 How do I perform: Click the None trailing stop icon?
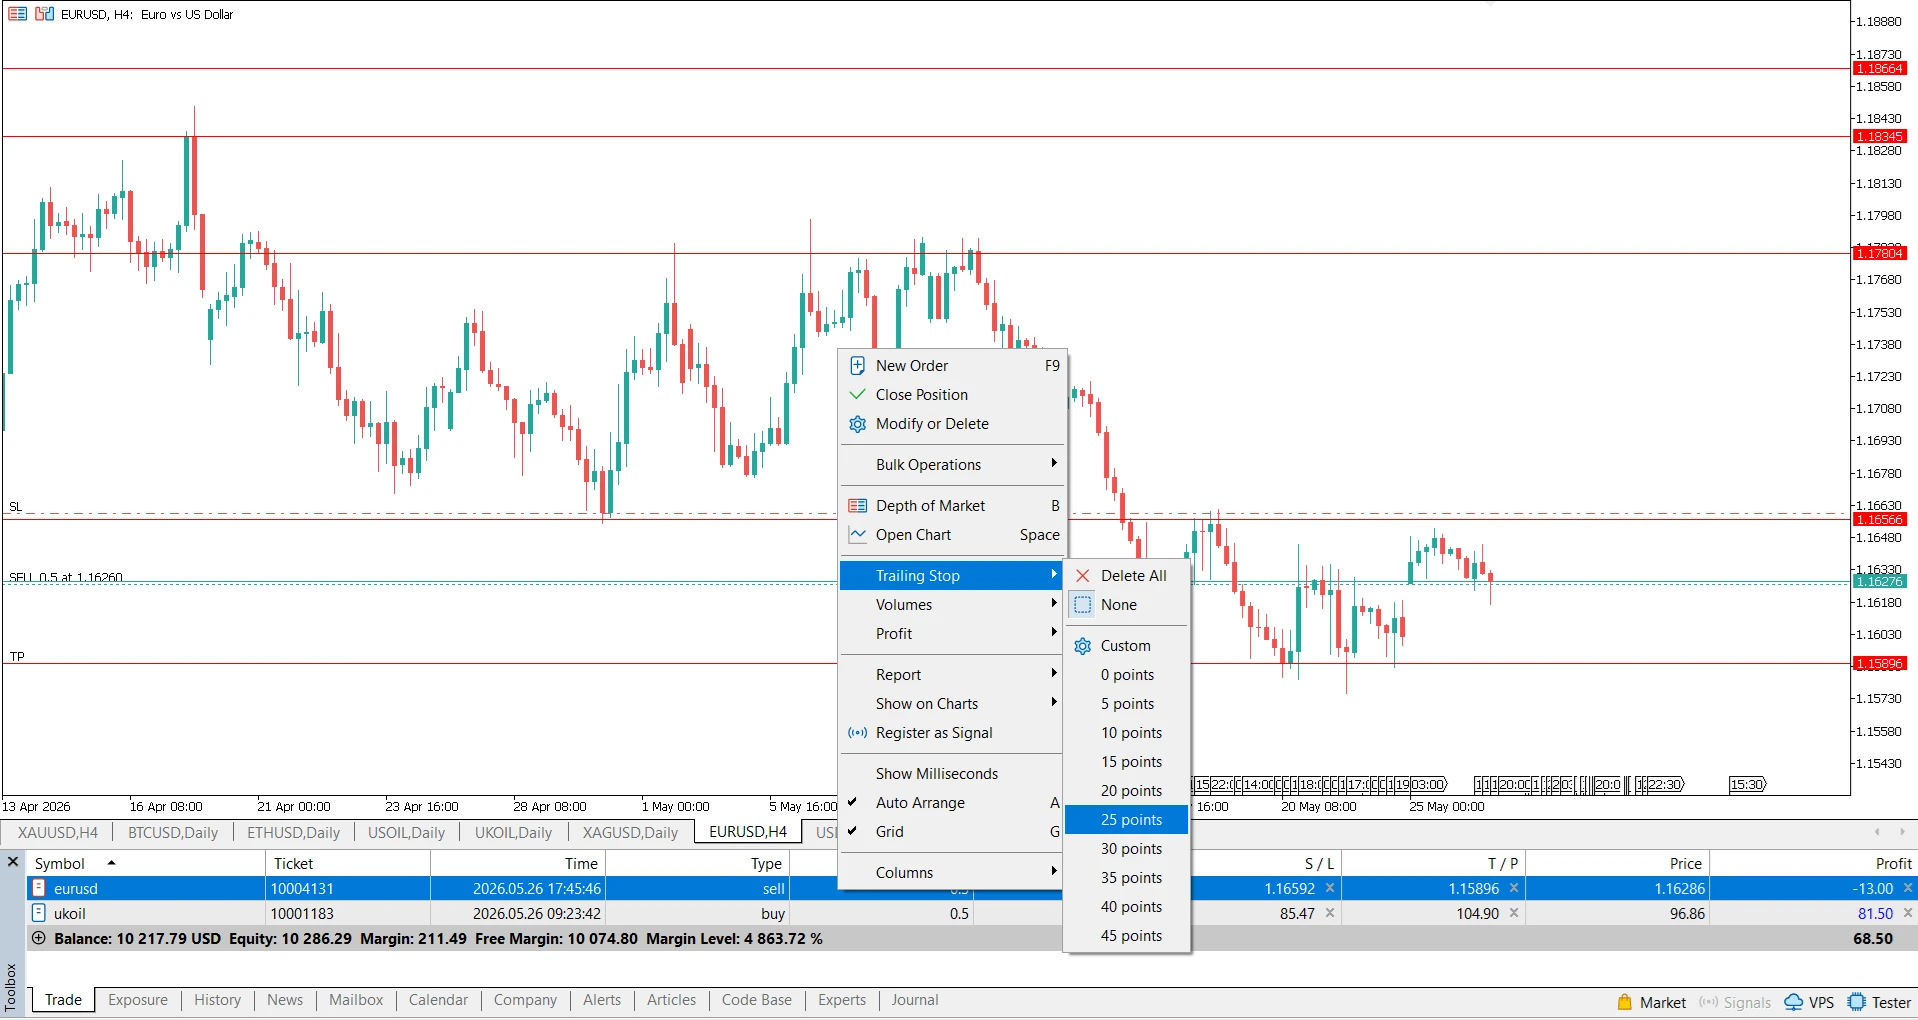[x=1082, y=605]
